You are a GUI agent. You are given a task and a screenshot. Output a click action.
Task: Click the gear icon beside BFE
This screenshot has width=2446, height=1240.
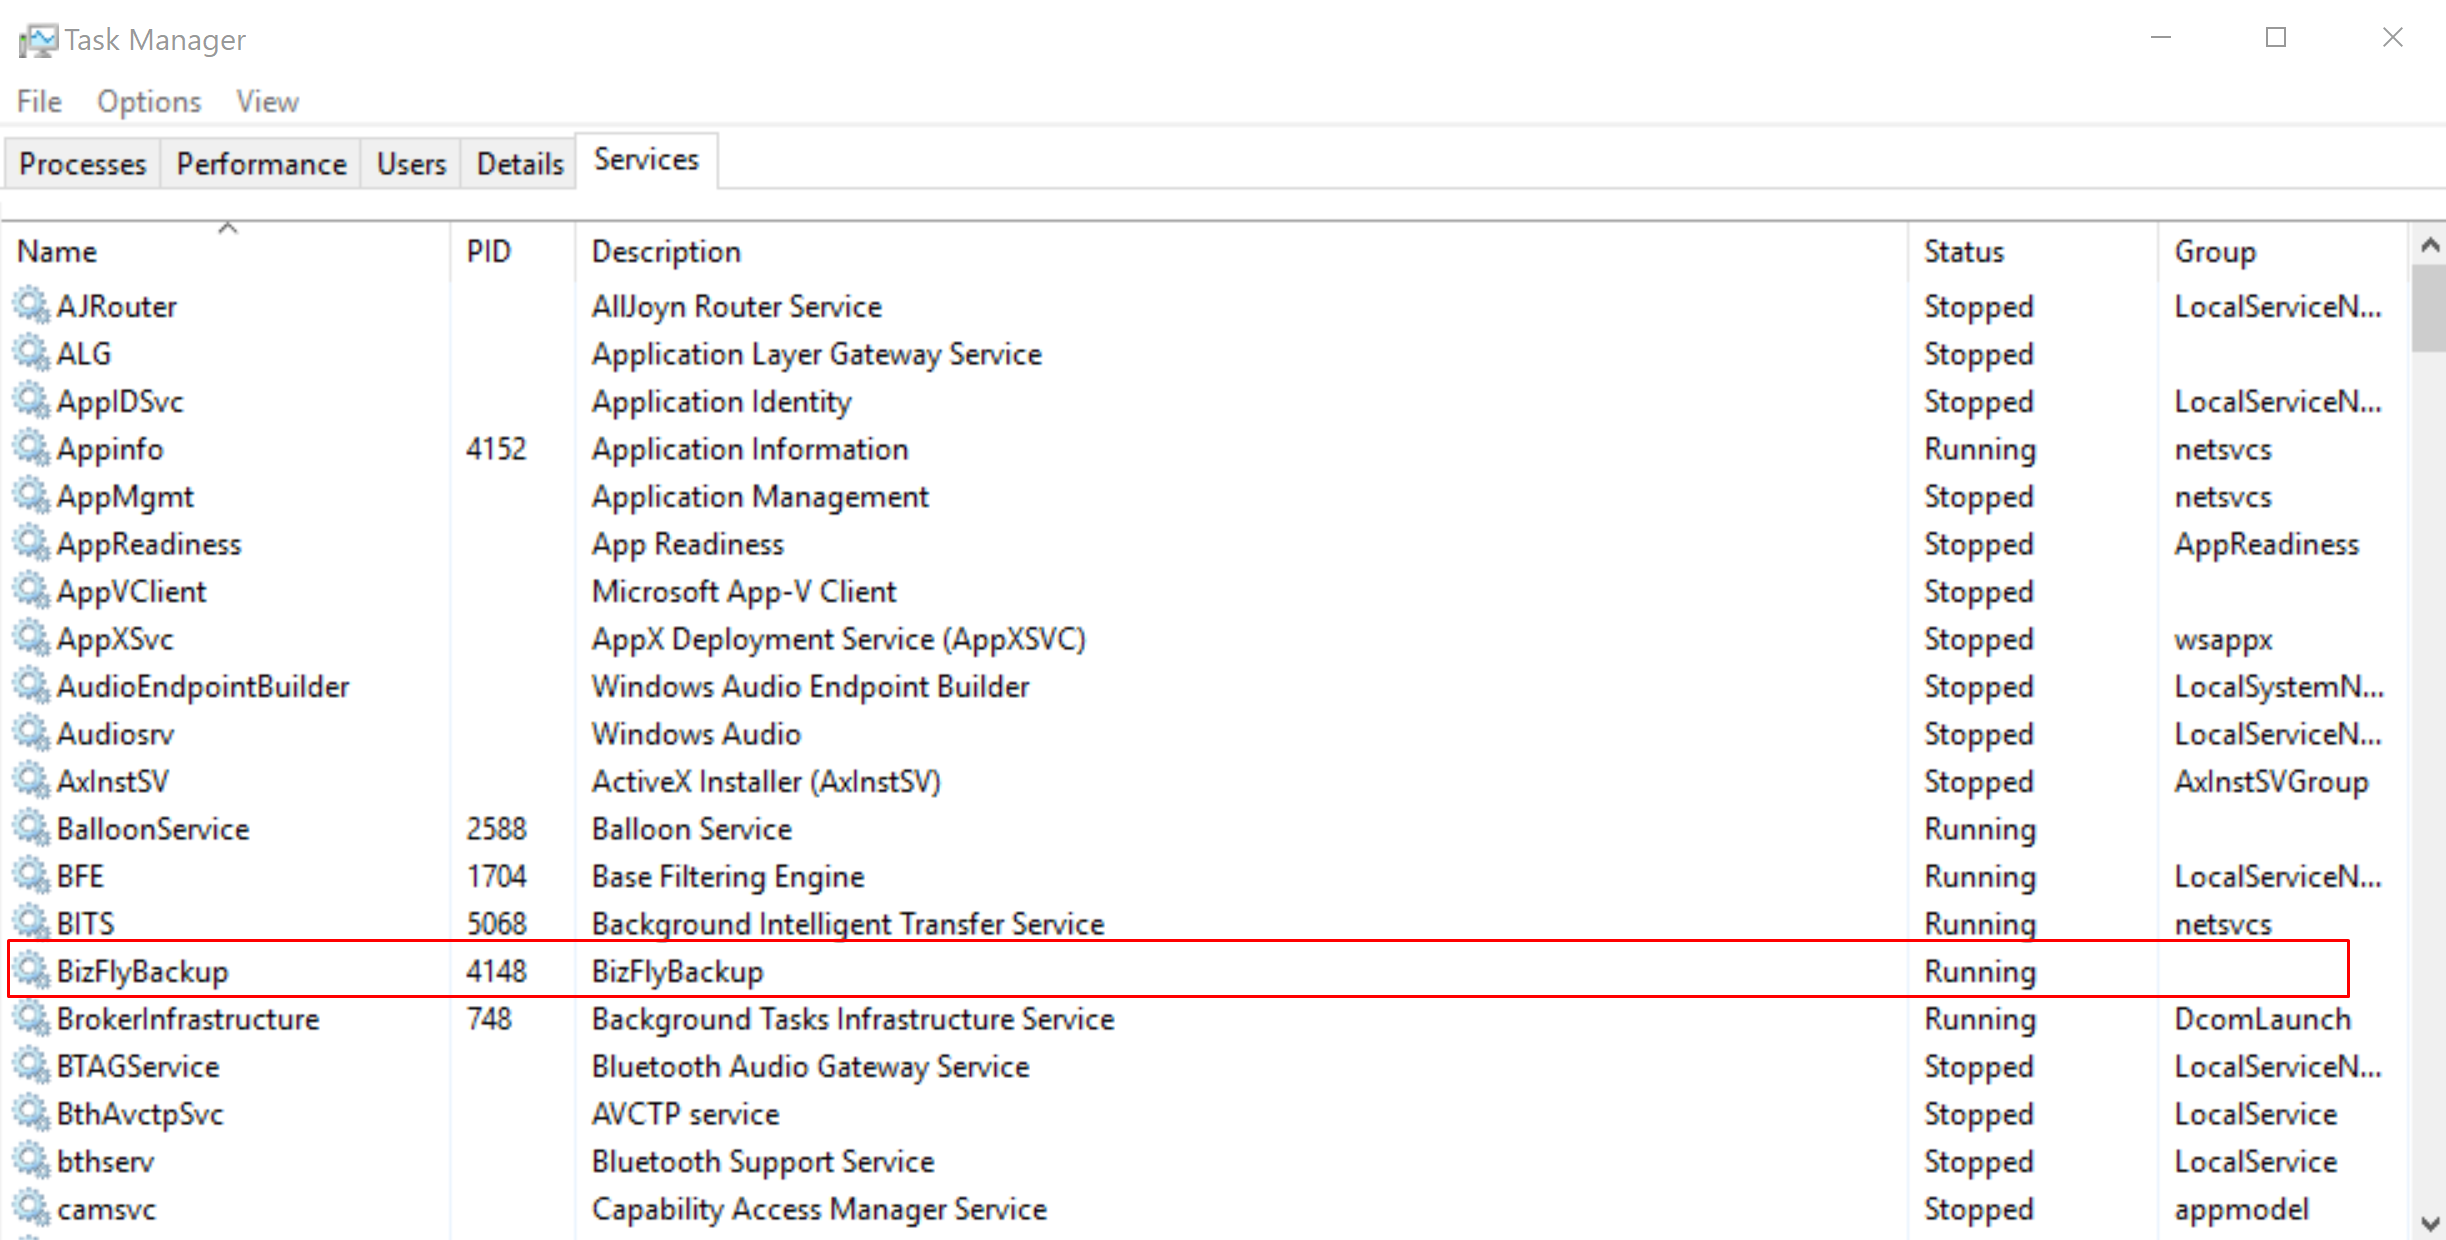31,876
